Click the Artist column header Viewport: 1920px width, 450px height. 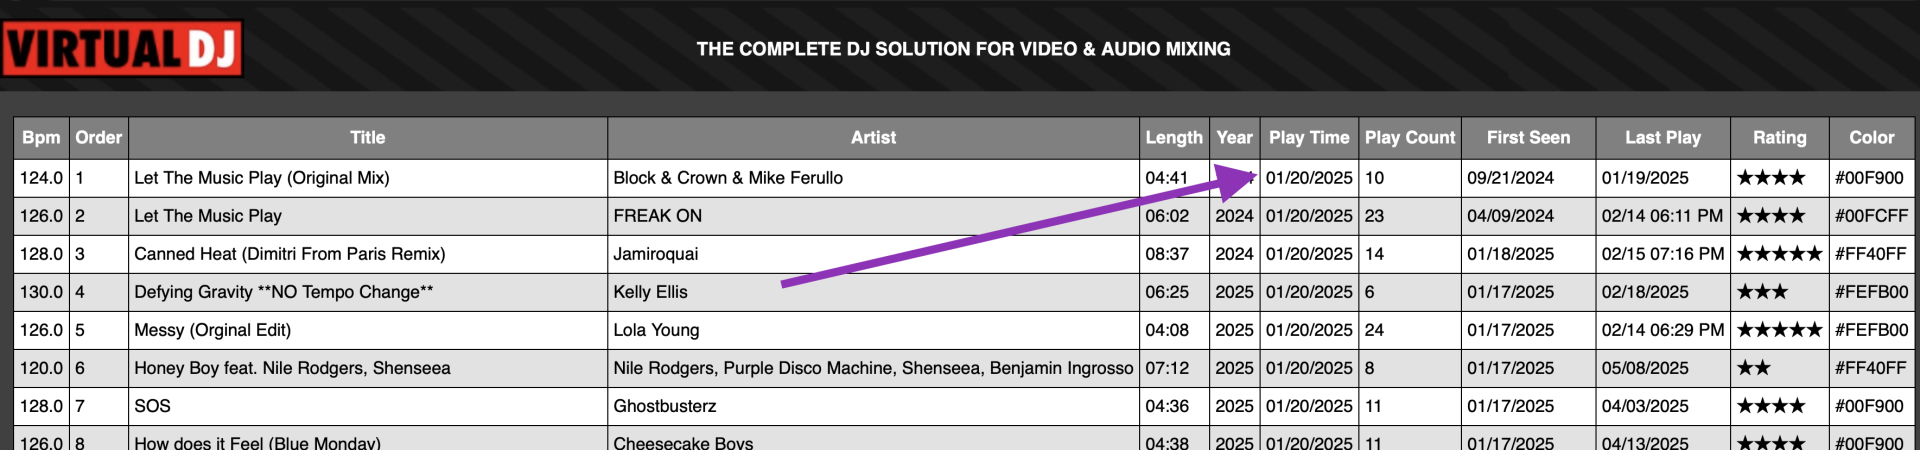873,138
